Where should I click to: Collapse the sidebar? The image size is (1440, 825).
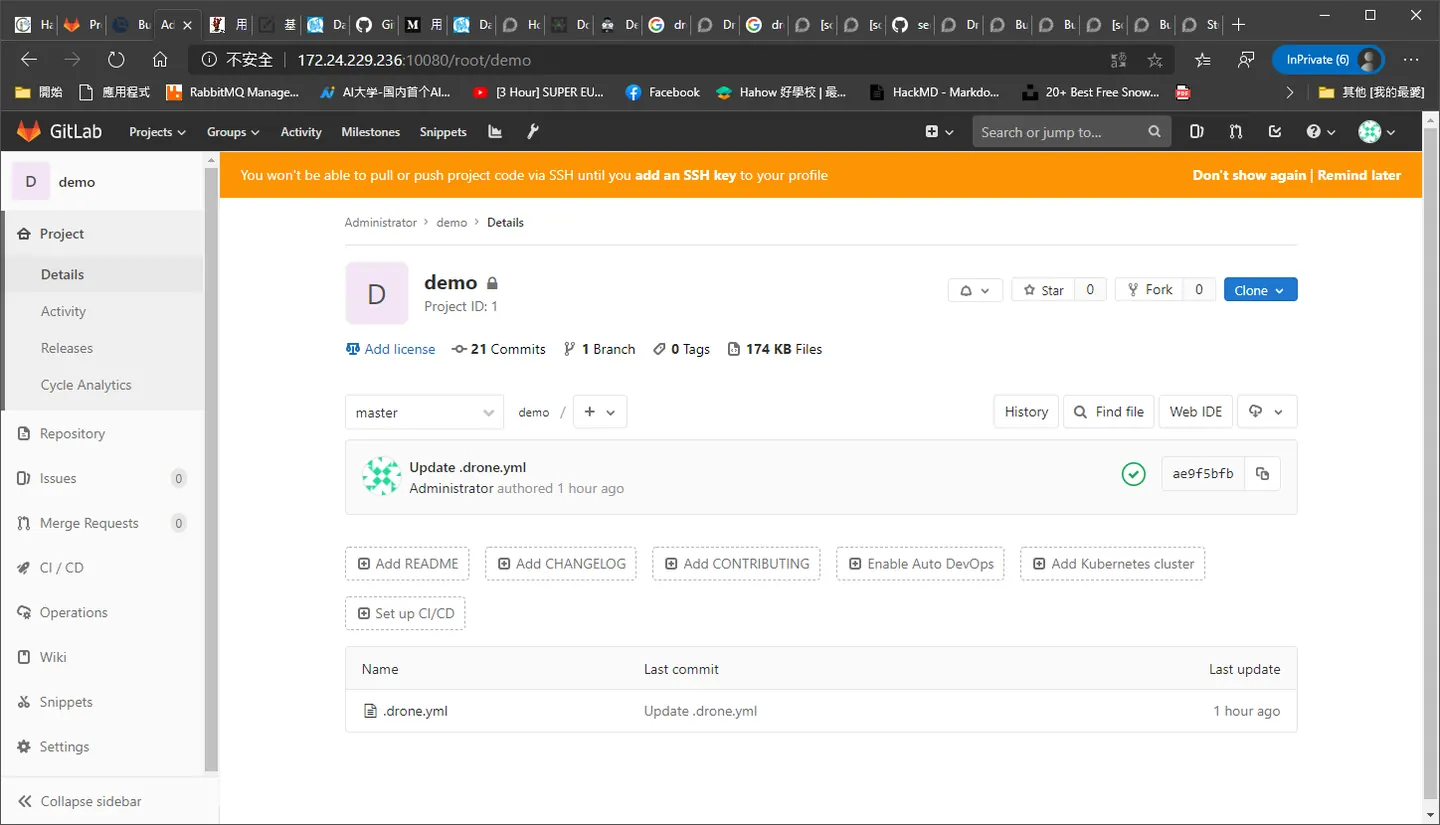[x=79, y=801]
